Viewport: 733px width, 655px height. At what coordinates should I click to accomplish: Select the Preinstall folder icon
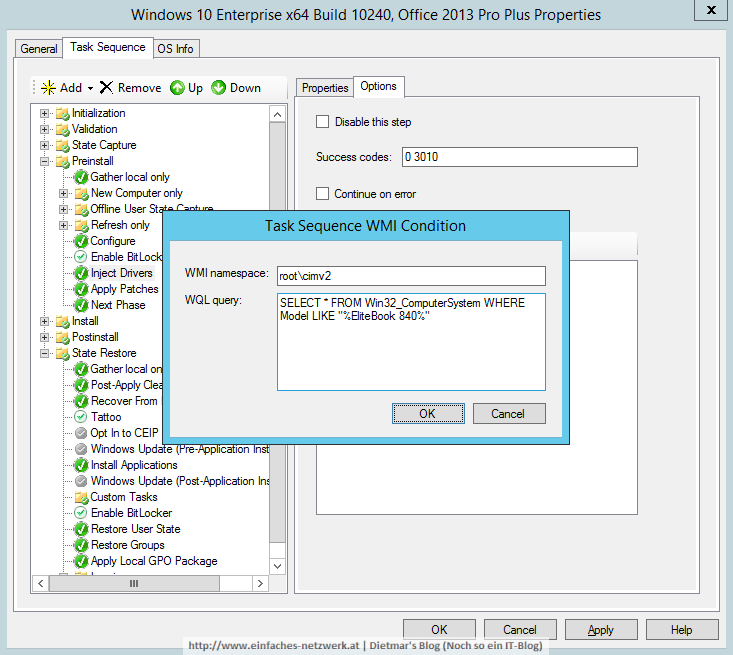click(63, 161)
